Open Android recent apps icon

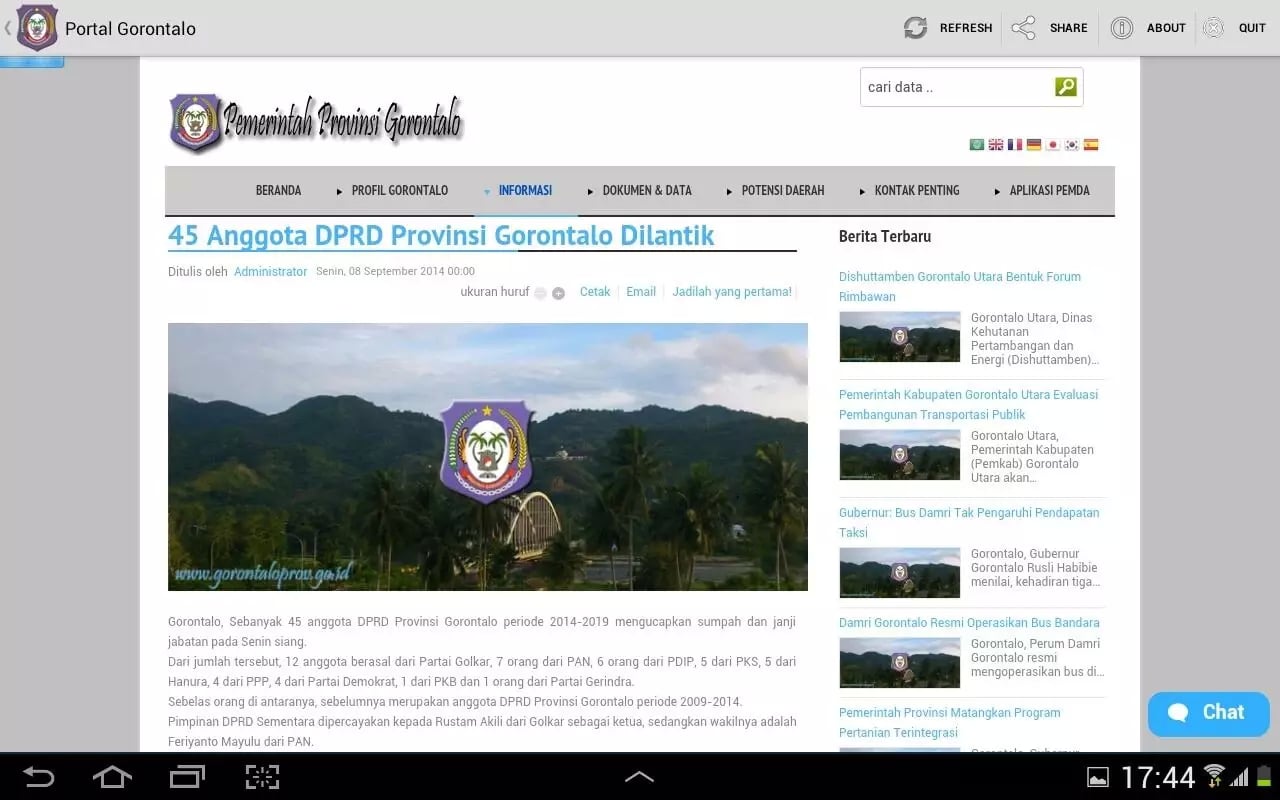pyautogui.click(x=187, y=776)
